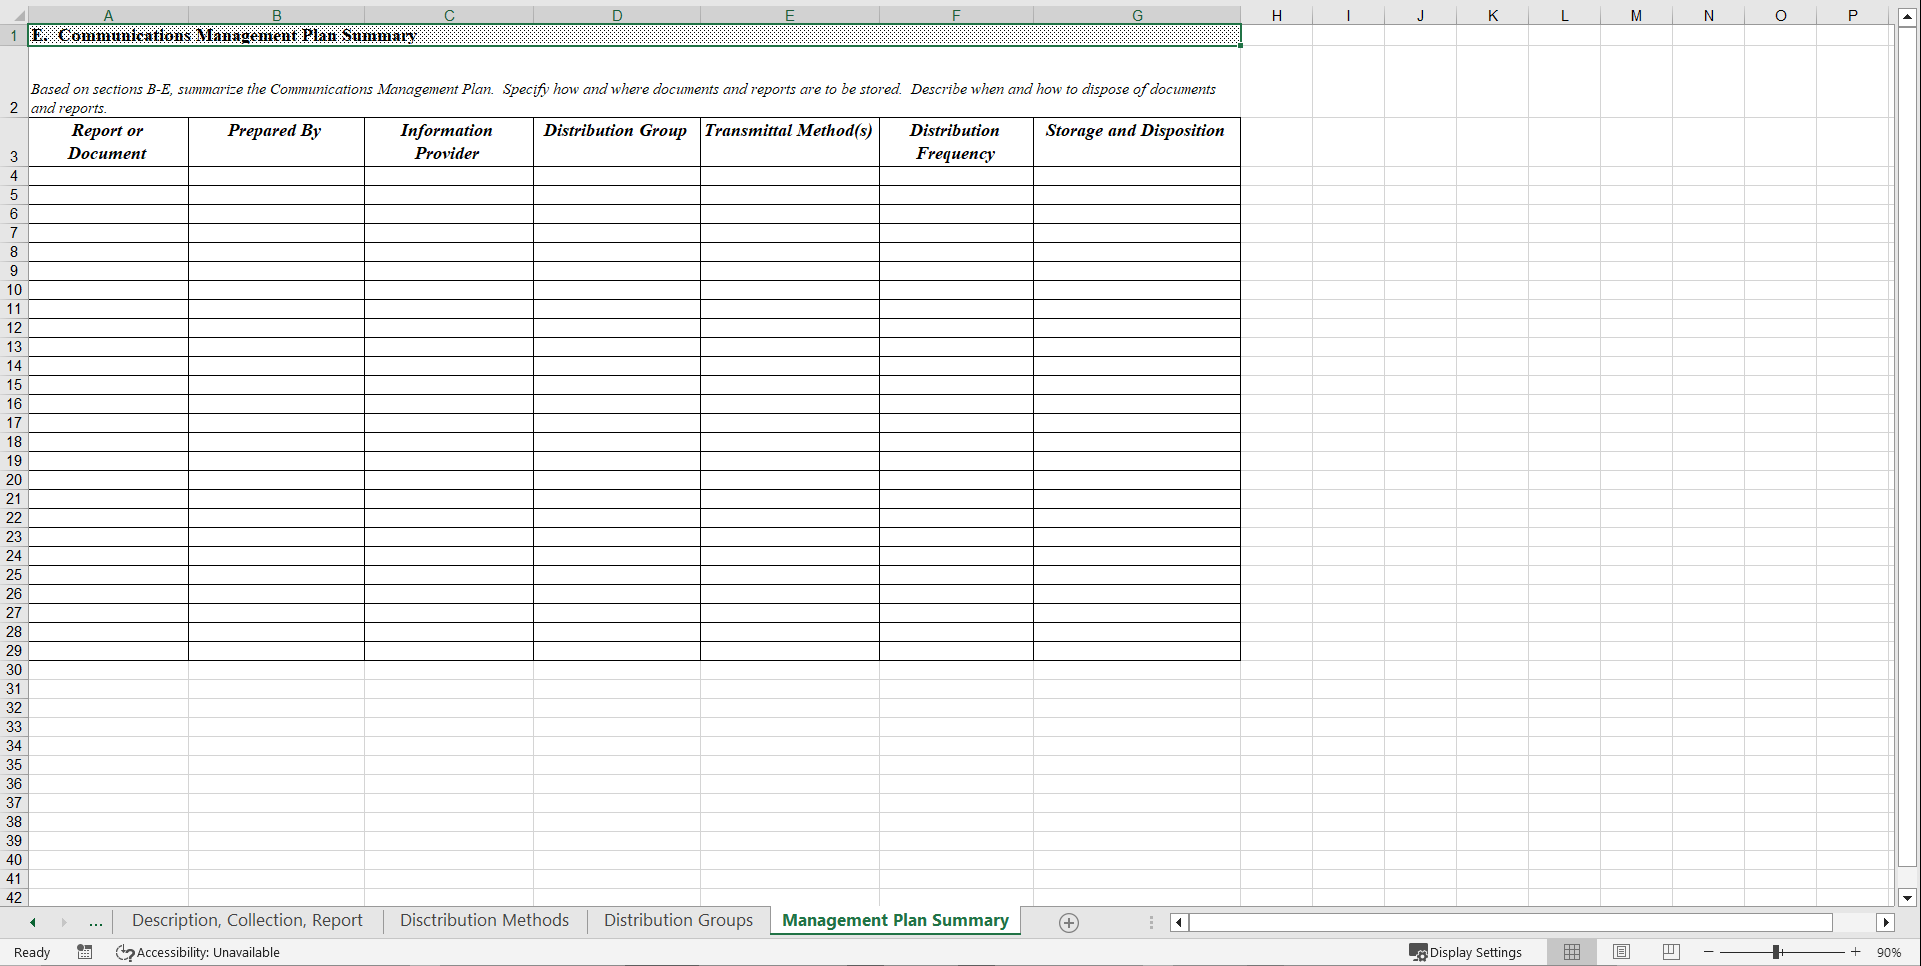
Task: Switch to Normal view icon
Action: 1571,952
